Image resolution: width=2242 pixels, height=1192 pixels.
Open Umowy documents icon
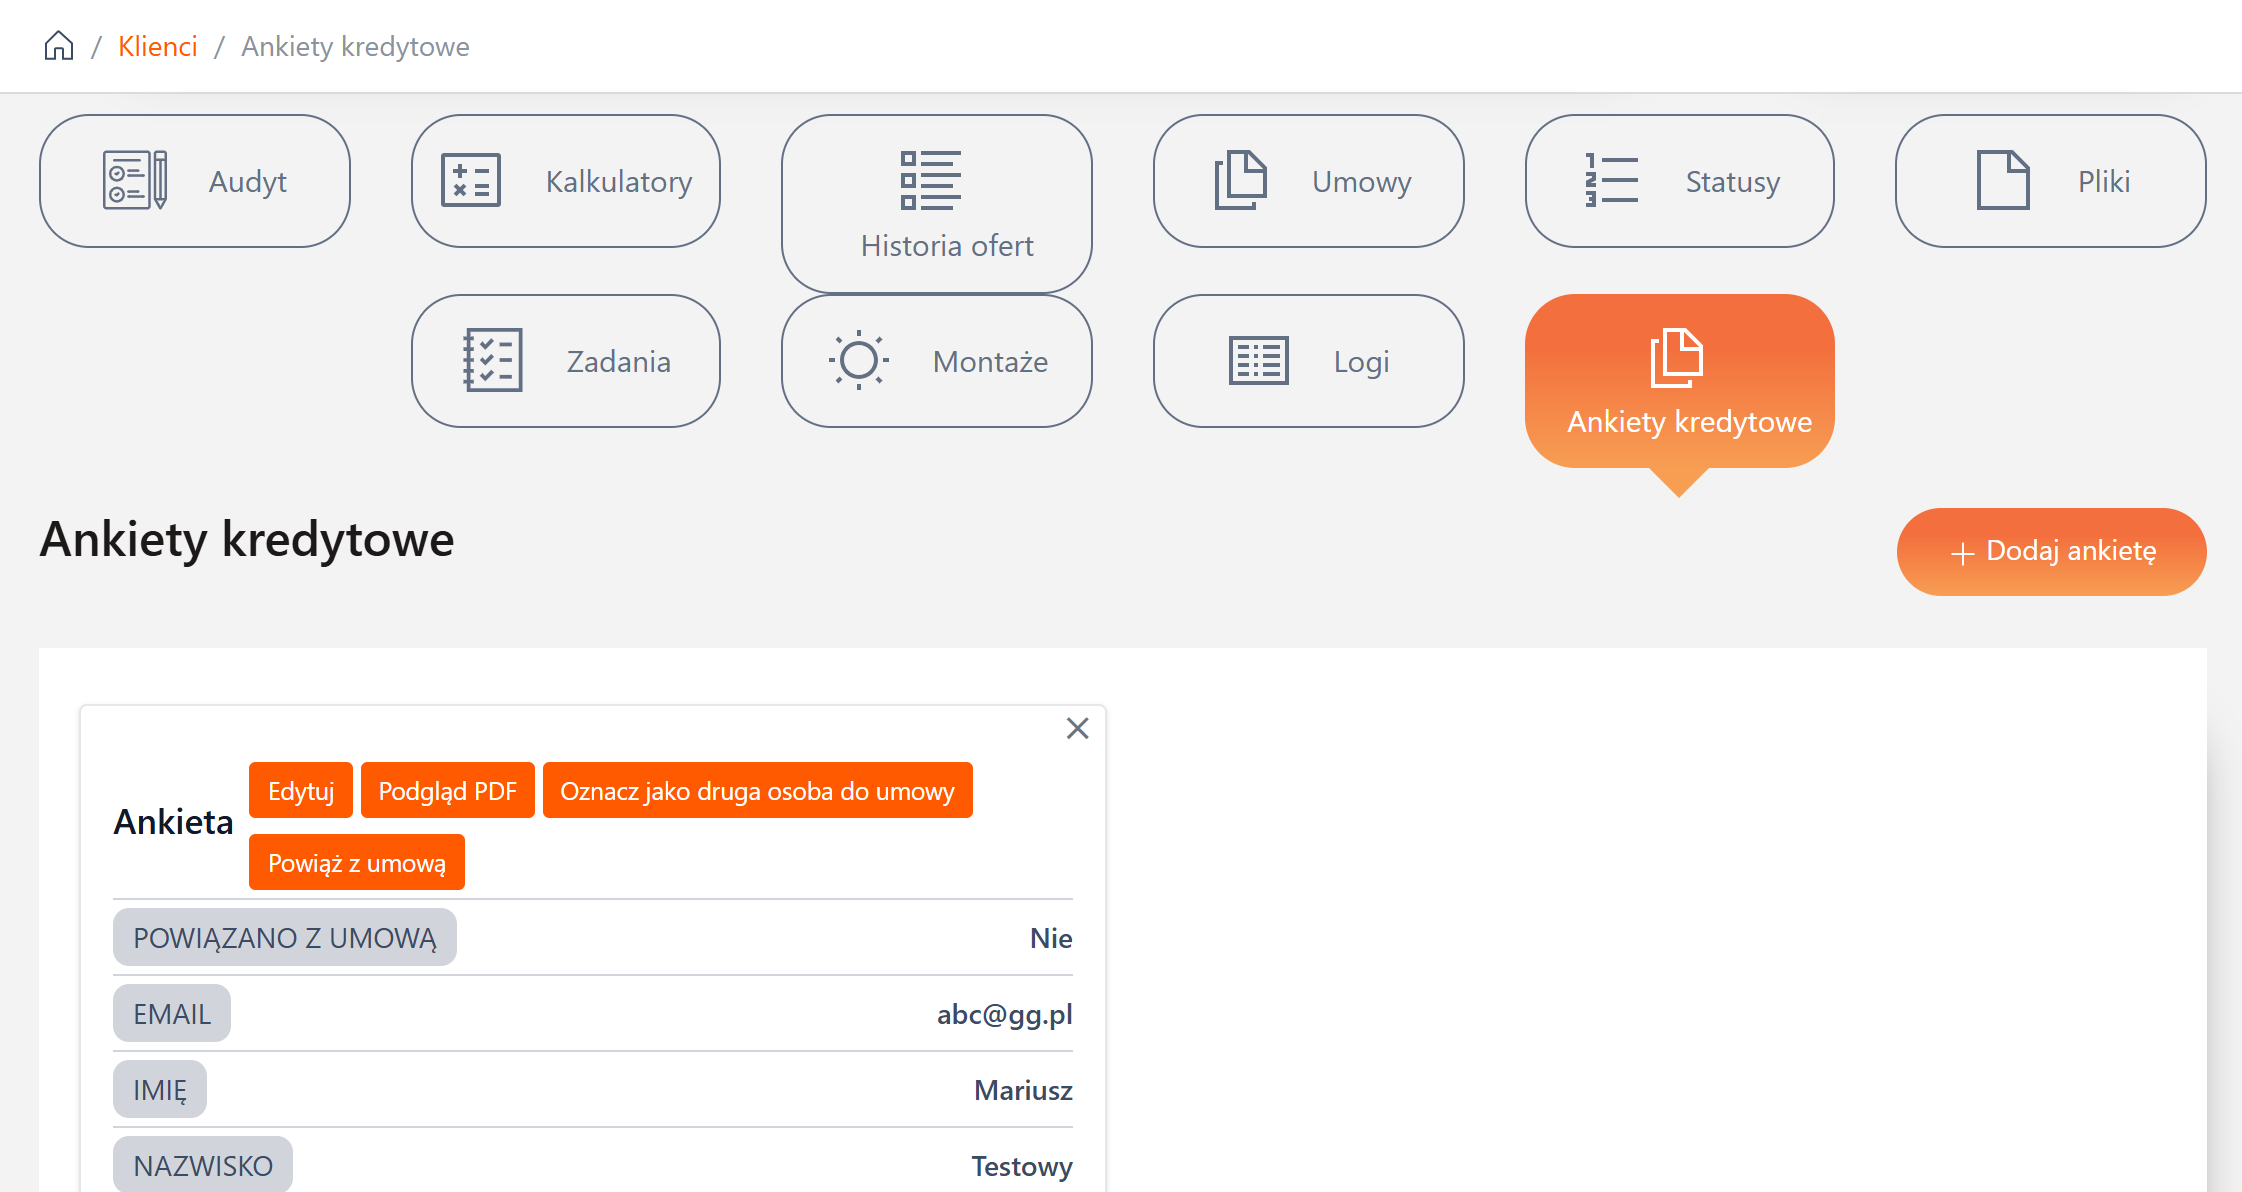(1241, 181)
